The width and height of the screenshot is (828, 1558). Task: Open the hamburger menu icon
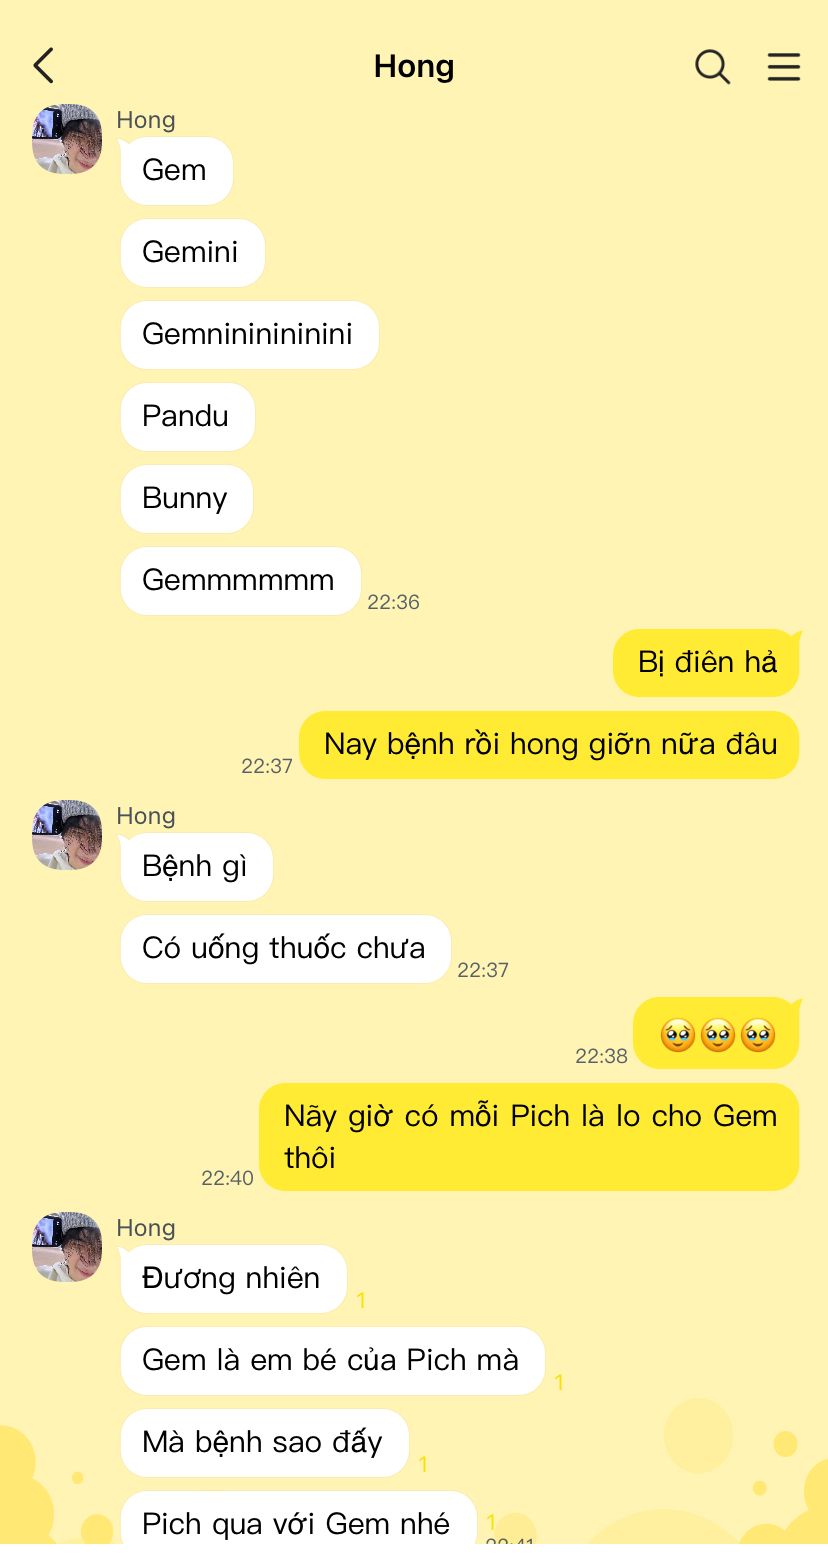[x=784, y=67]
